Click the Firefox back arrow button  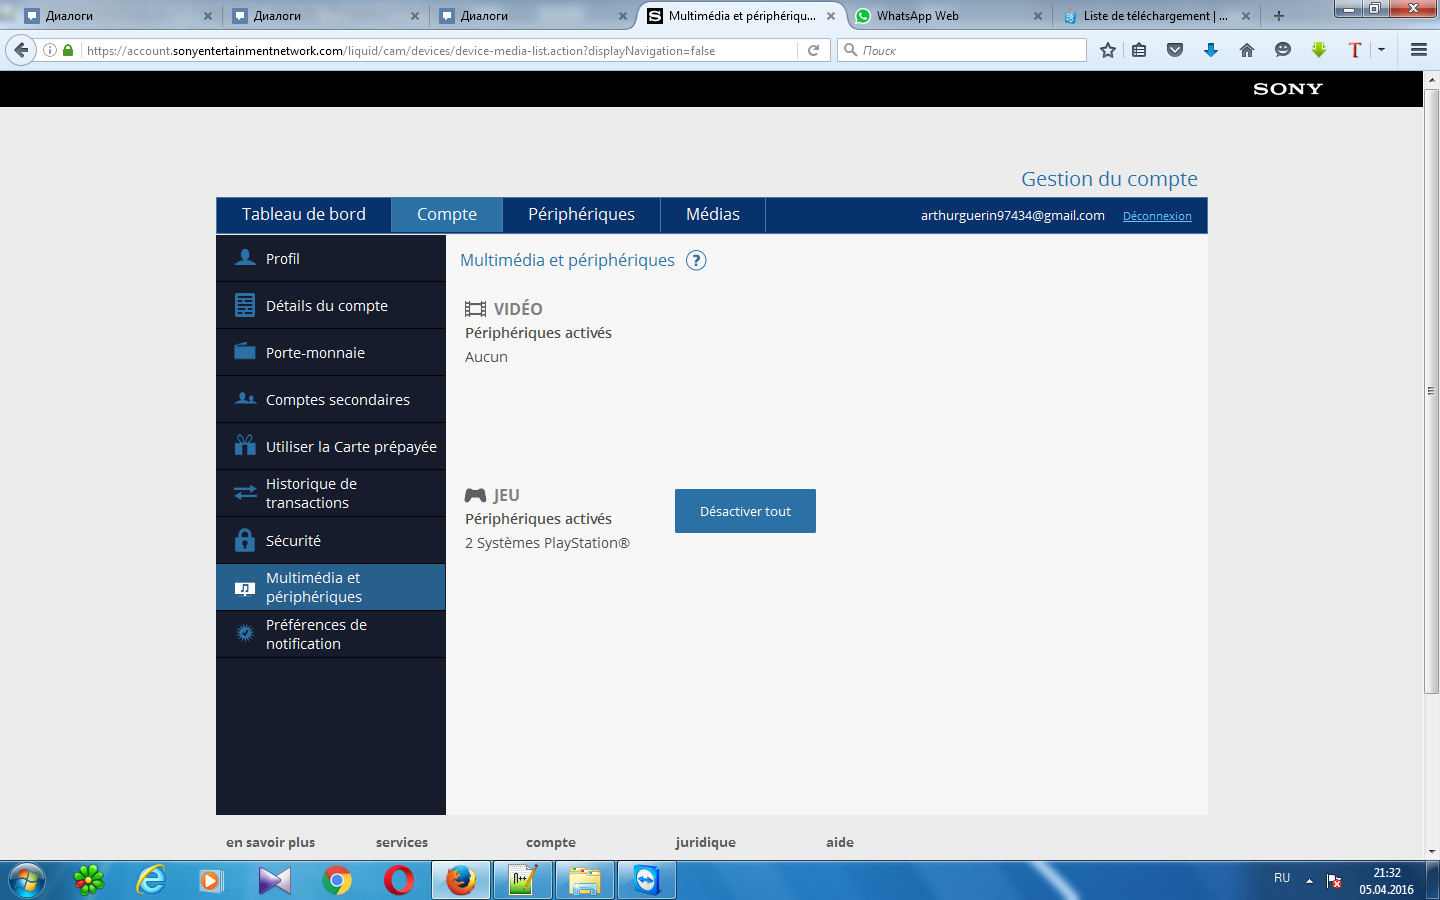(21, 50)
